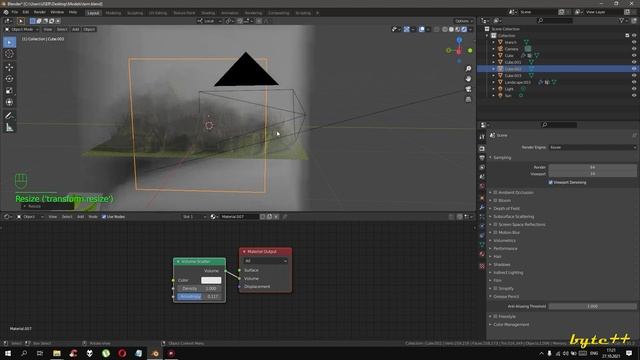640x360 pixels.
Task: Hide the Camera object in outliner
Action: click(634, 49)
